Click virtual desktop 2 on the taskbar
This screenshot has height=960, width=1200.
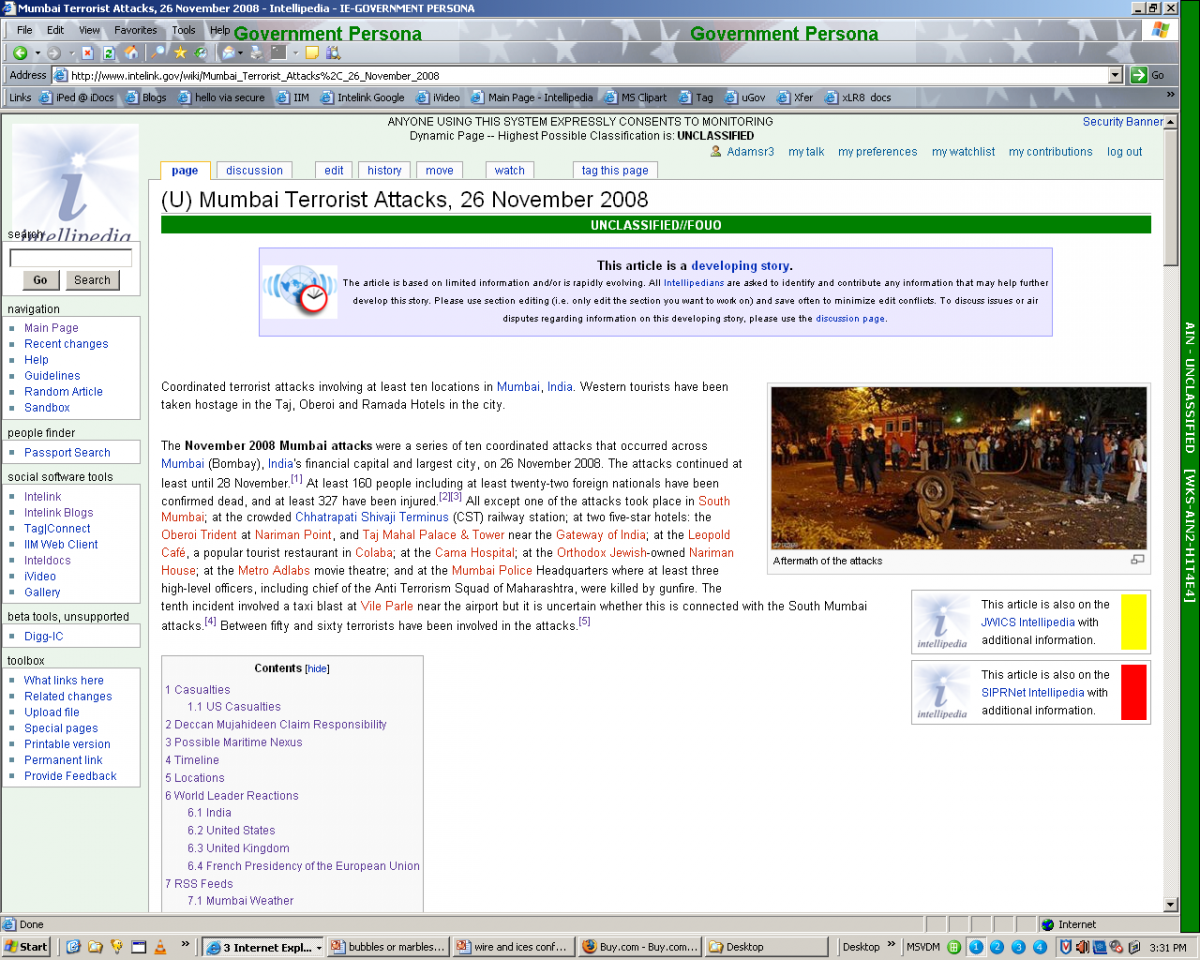[x=997, y=946]
